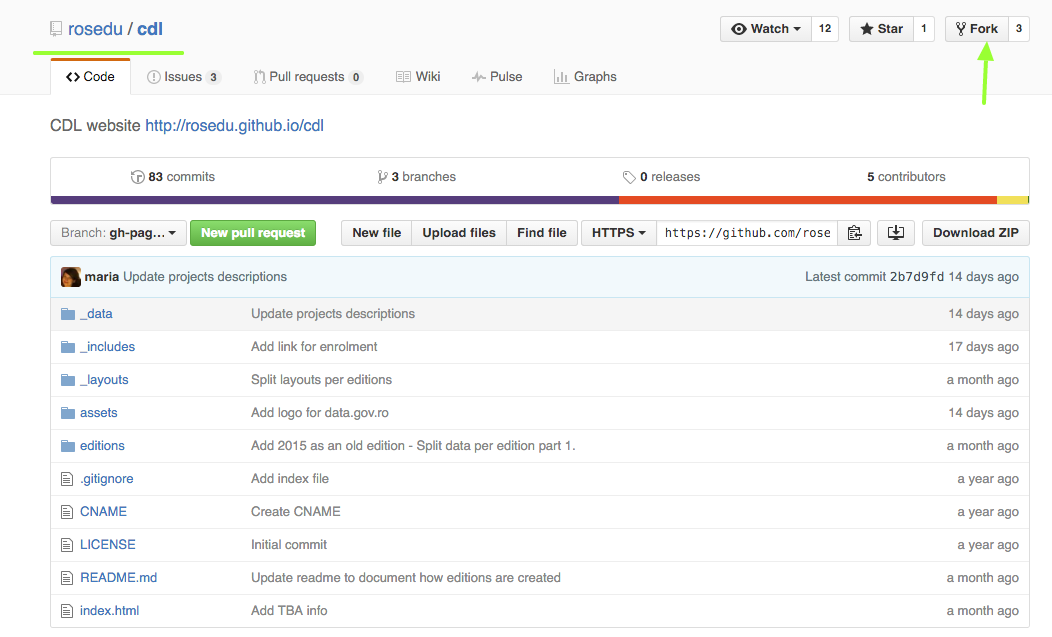Open 'Split layouts per editions' commit message
Screen dimensions: 1052x637
tap(321, 380)
